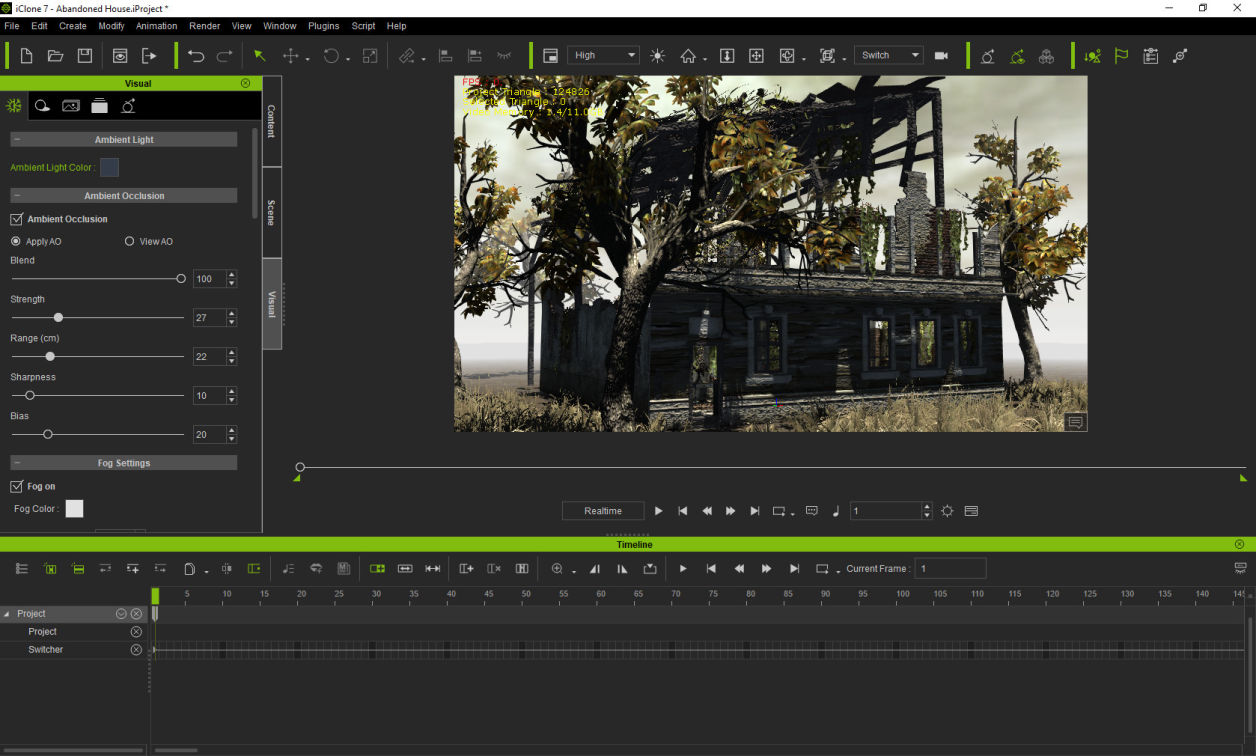This screenshot has width=1256, height=756.
Task: Click the Fog Color swatch
Action: (x=75, y=509)
